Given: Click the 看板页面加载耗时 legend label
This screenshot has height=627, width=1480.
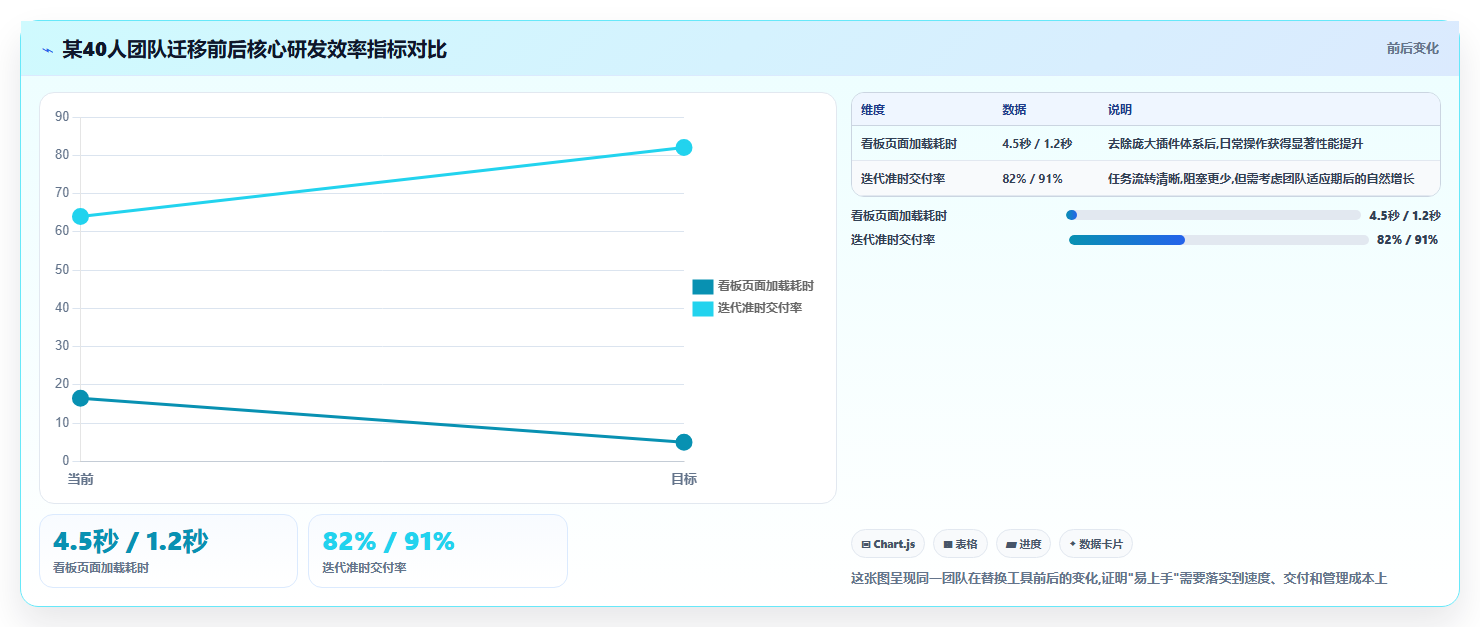Looking at the screenshot, I should pyautogui.click(x=765, y=286).
